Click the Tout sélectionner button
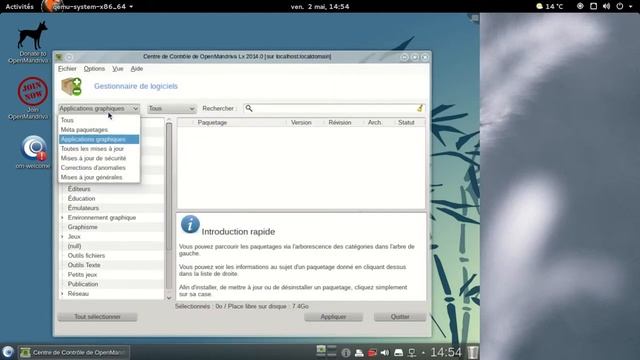Screen dimensions: 640x360 [x=97, y=317]
